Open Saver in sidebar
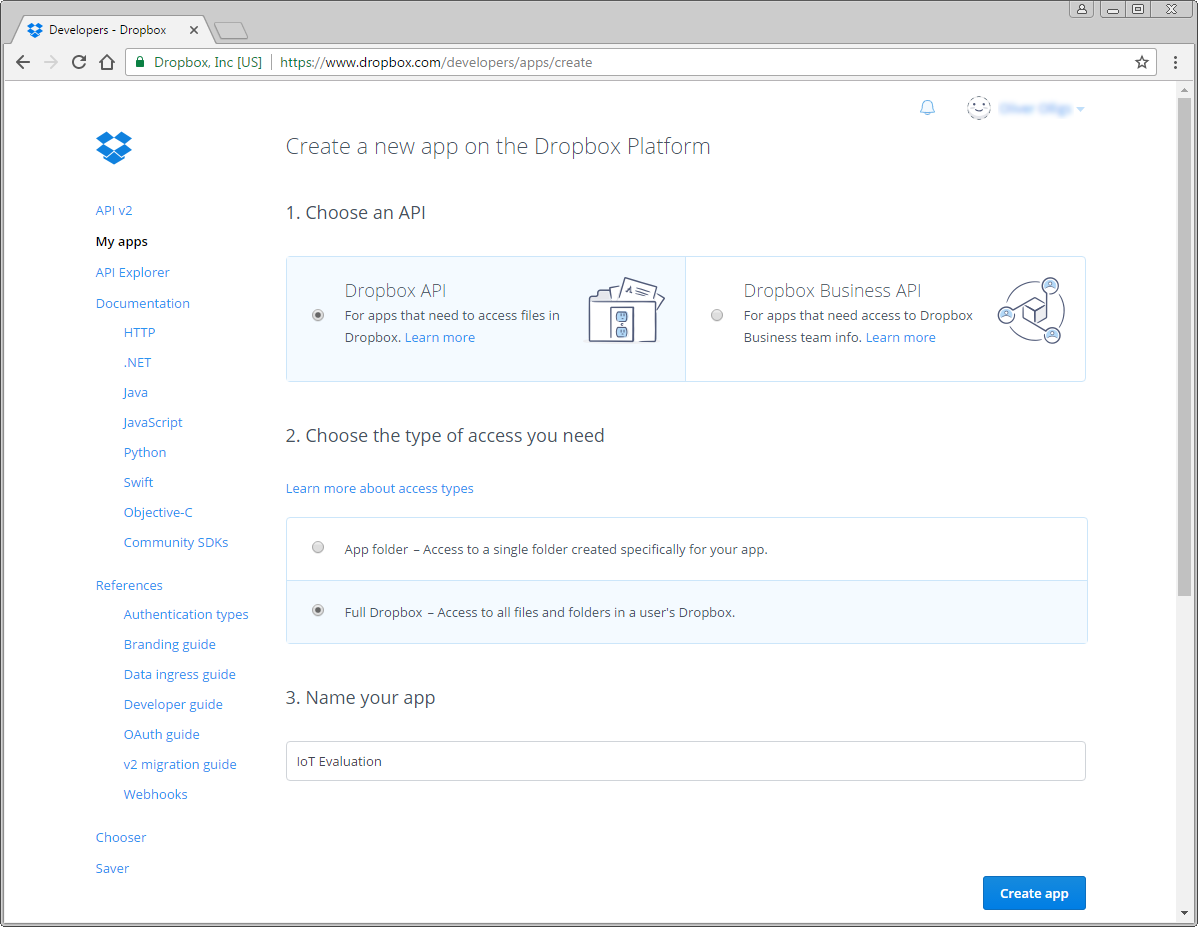The height and width of the screenshot is (927, 1198). (112, 868)
